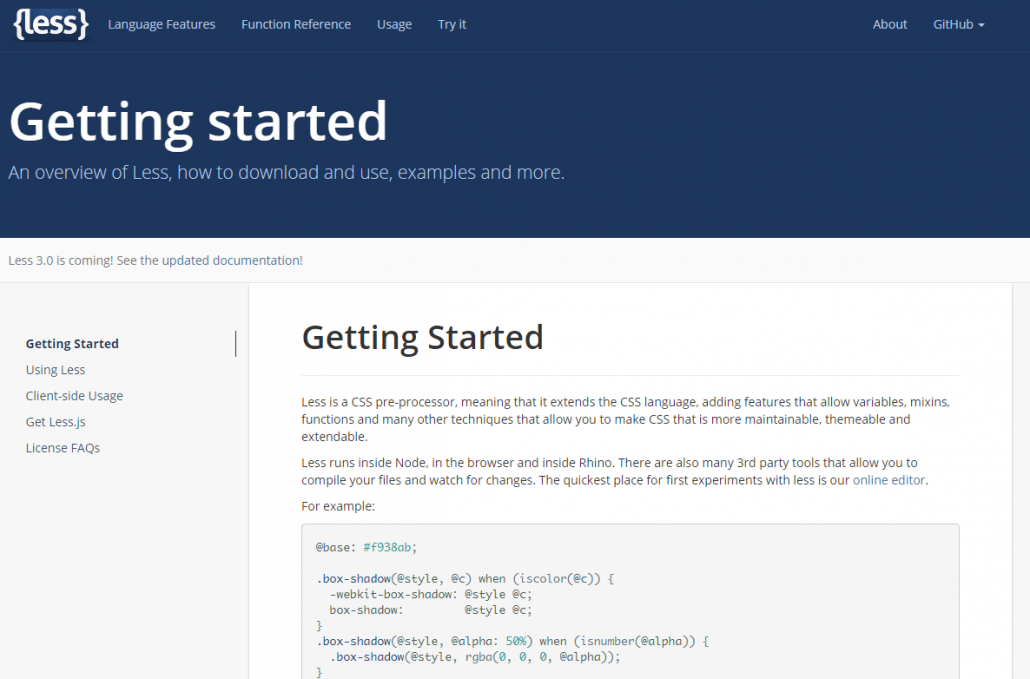Go to the Usage nav item

[x=394, y=24]
